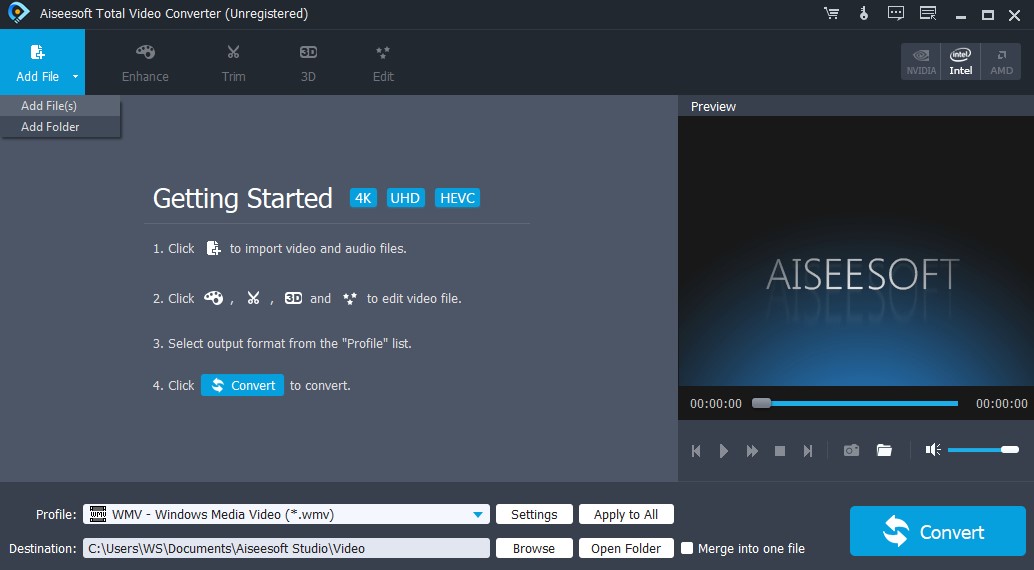Open profile Settings
Image resolution: width=1034 pixels, height=570 pixels.
point(534,515)
